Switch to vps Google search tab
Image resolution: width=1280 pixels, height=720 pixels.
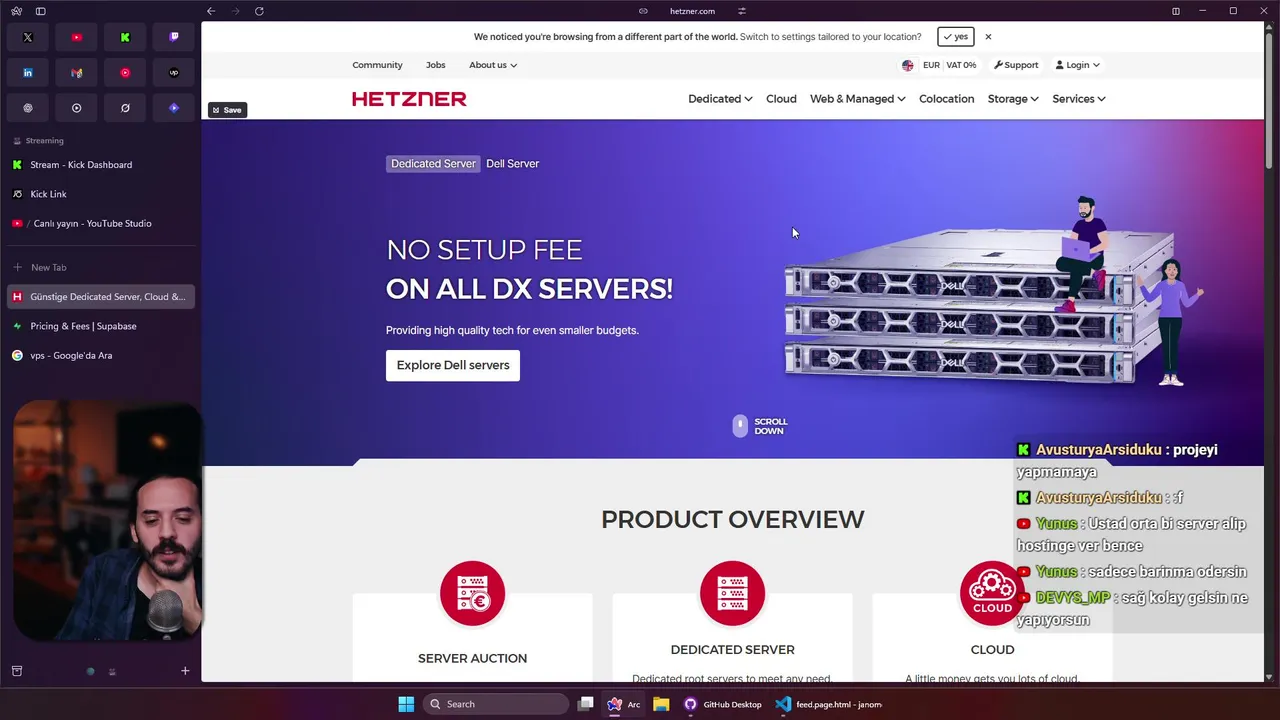pyautogui.click(x=100, y=355)
